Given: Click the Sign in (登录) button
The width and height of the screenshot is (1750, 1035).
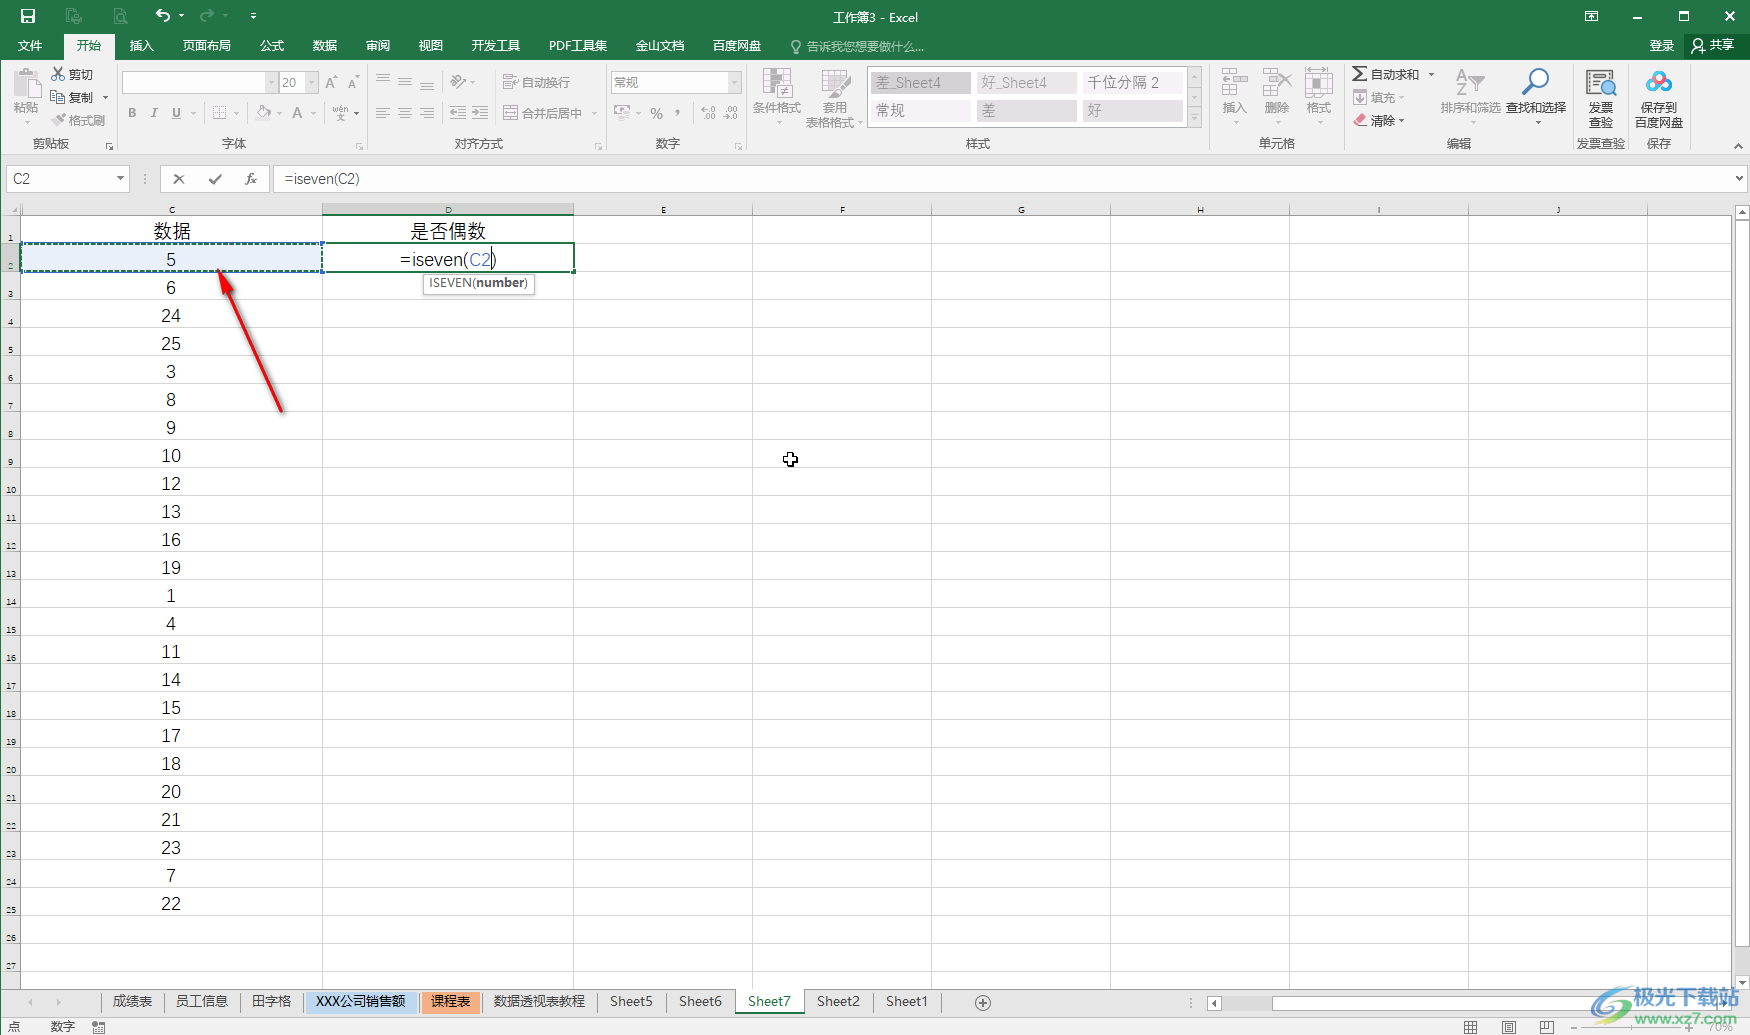Looking at the screenshot, I should [1661, 46].
